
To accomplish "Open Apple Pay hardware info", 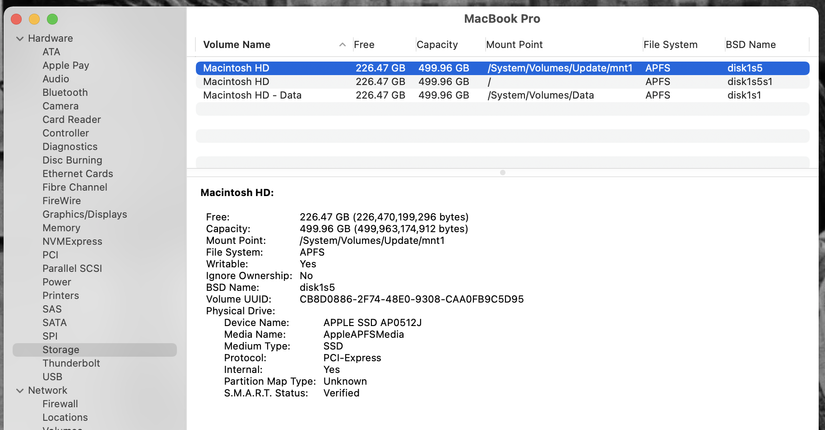I will point(66,65).
